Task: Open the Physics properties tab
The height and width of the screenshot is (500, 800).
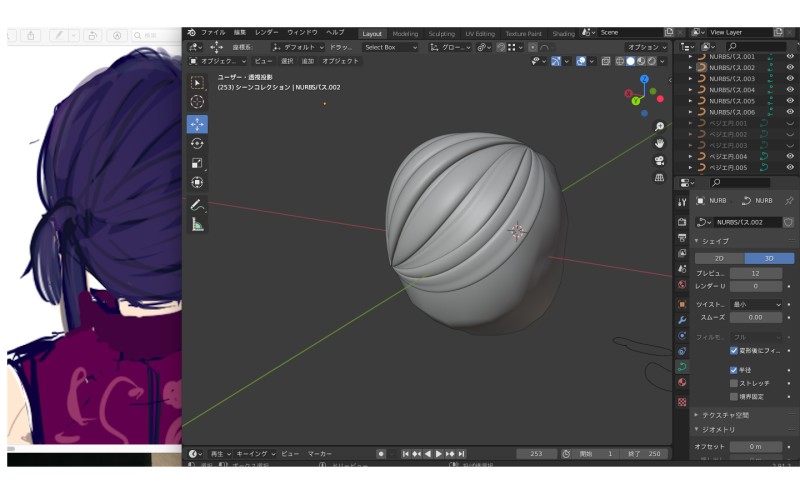Action: click(x=682, y=336)
